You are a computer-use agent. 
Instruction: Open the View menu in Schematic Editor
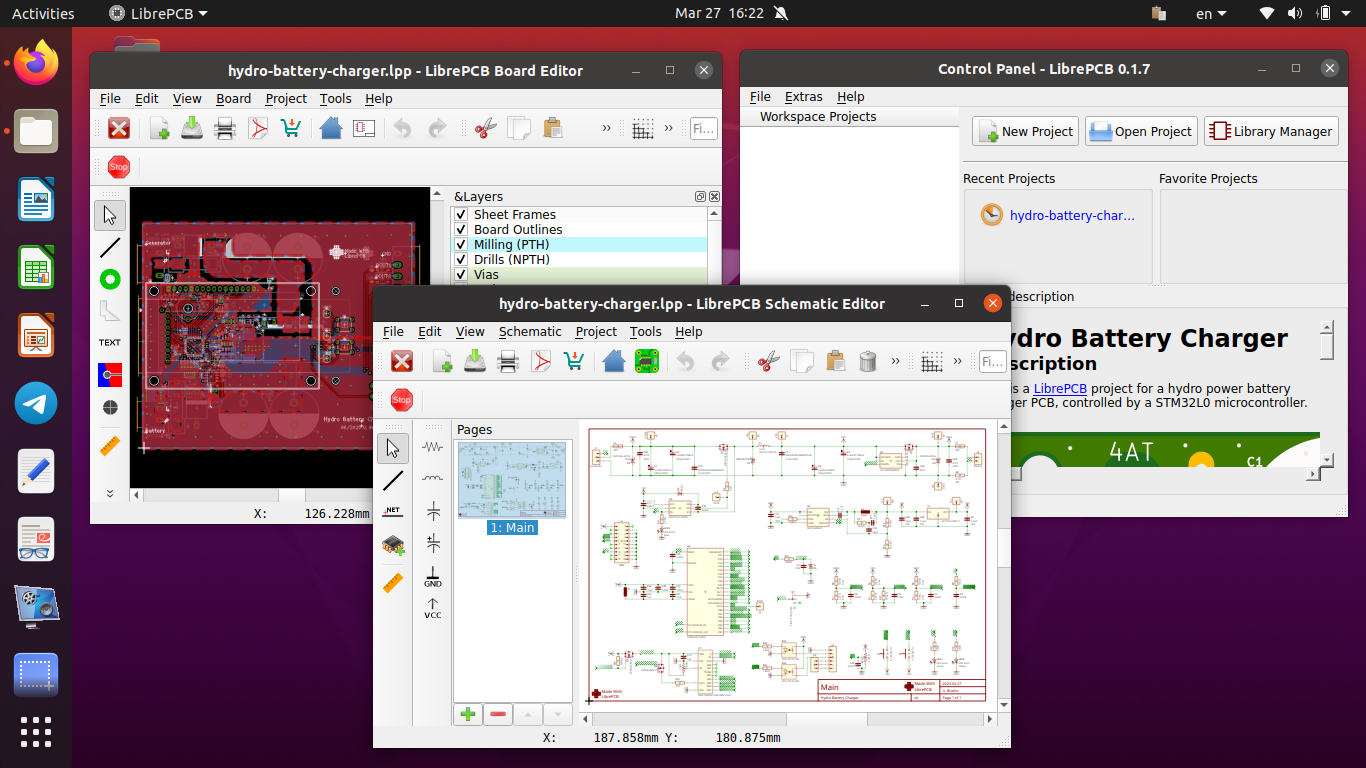[x=470, y=331]
